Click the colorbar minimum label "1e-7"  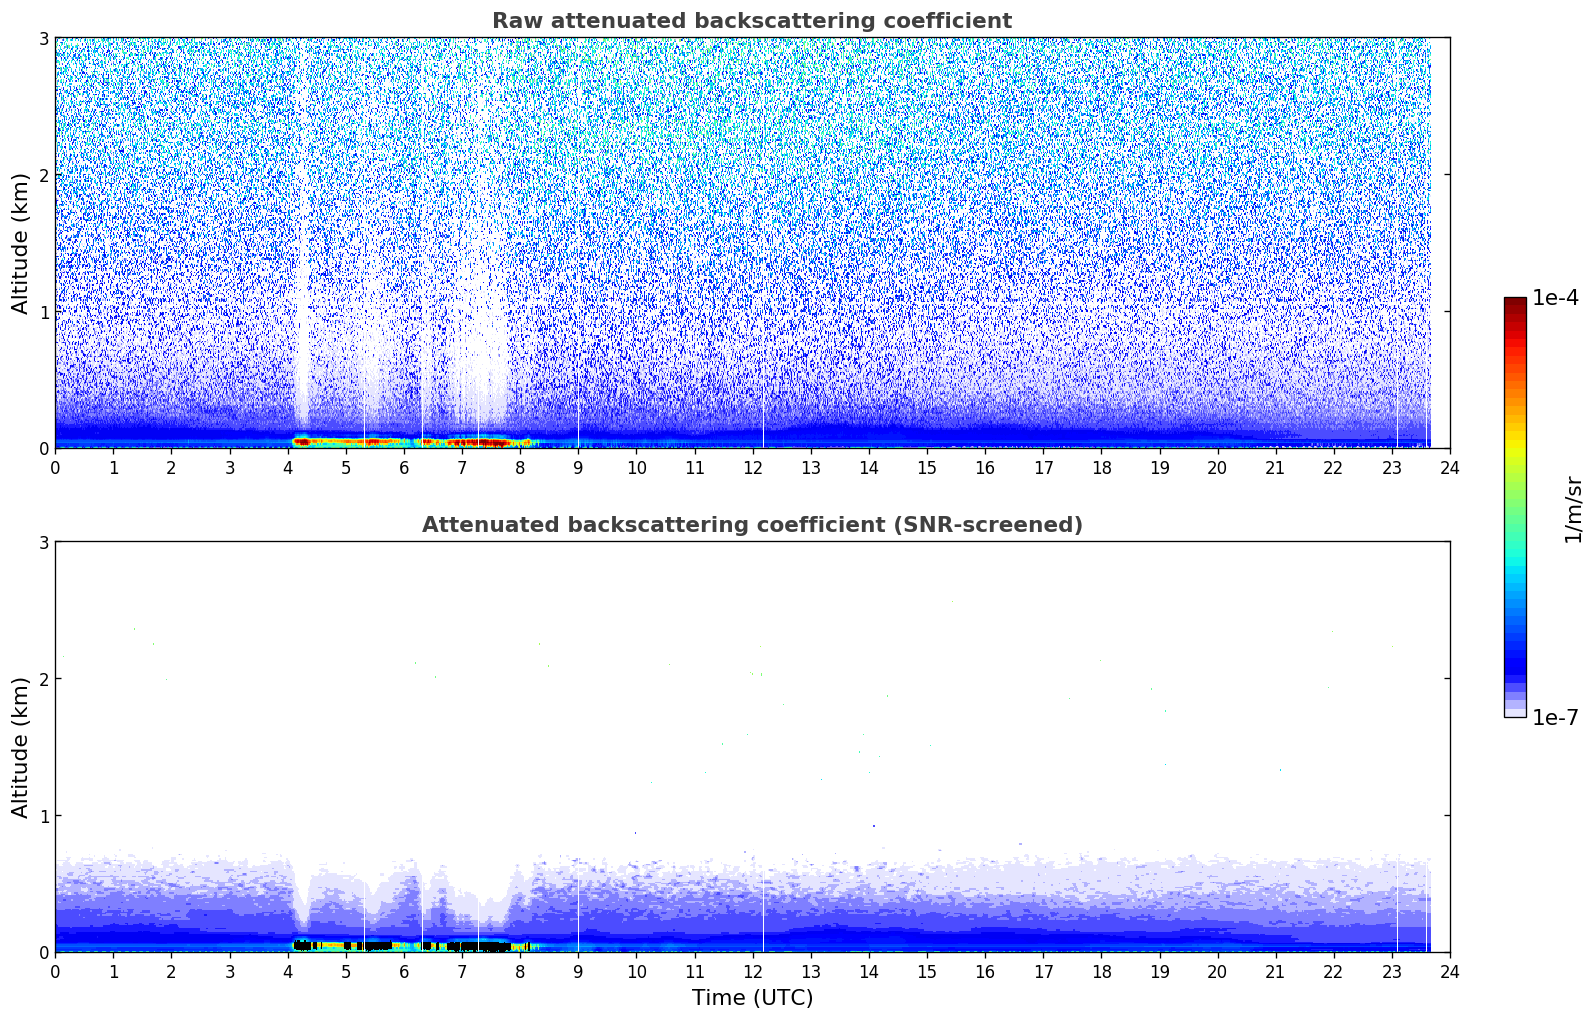(x=1555, y=718)
